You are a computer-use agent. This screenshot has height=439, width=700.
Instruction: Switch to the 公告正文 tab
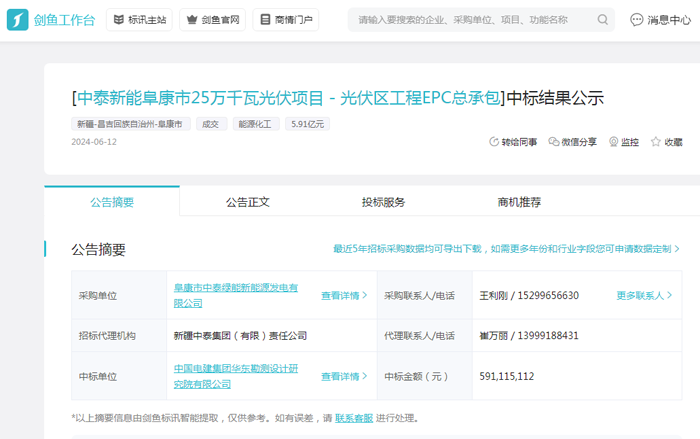click(x=248, y=202)
